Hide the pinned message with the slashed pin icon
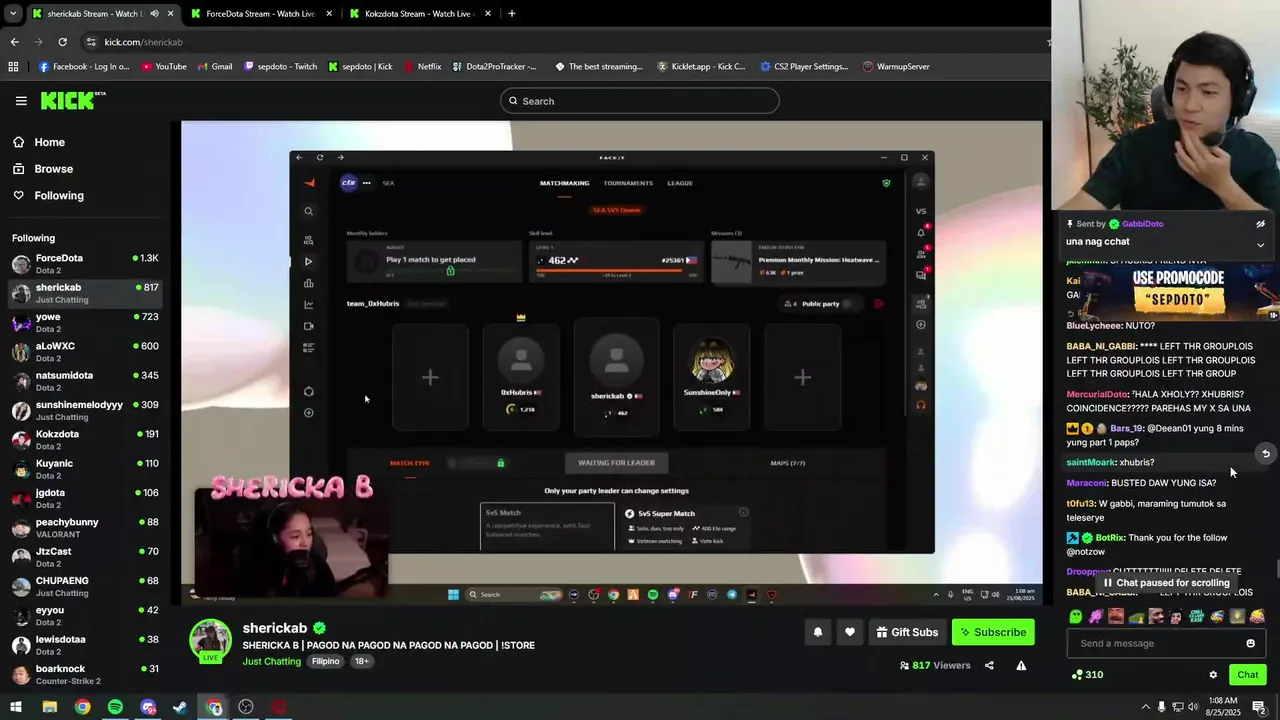The height and width of the screenshot is (720, 1280). point(1260,224)
